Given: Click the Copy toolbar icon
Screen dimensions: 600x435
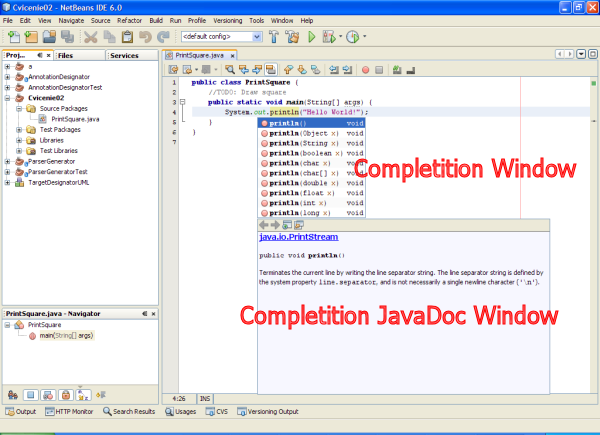Looking at the screenshot, I should tap(109, 37).
